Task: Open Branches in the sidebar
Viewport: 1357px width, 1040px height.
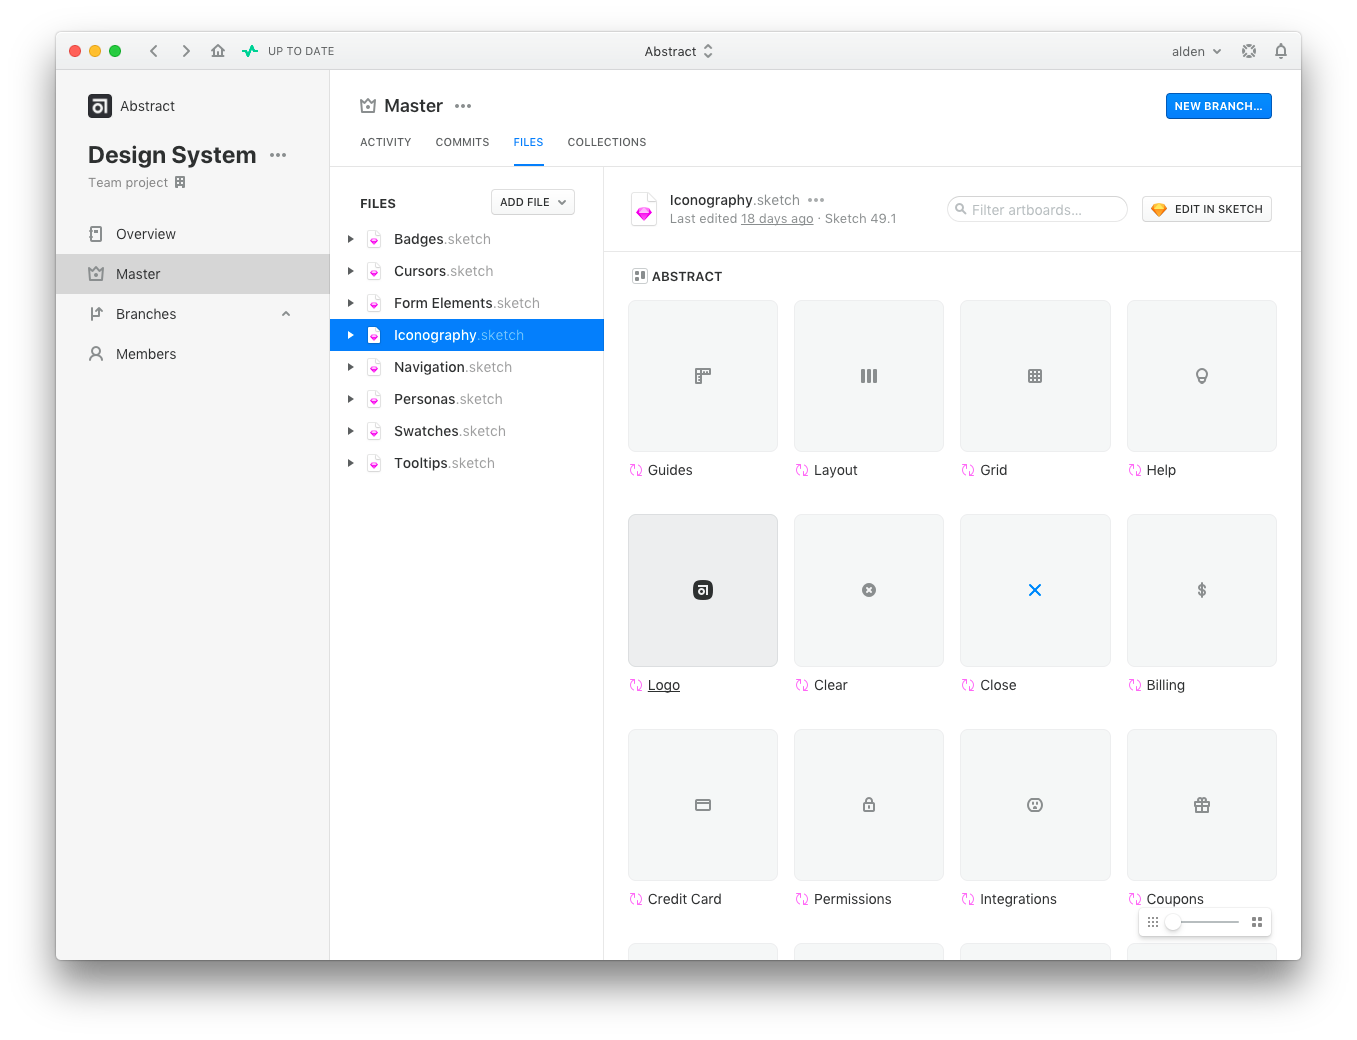Action: [193, 314]
